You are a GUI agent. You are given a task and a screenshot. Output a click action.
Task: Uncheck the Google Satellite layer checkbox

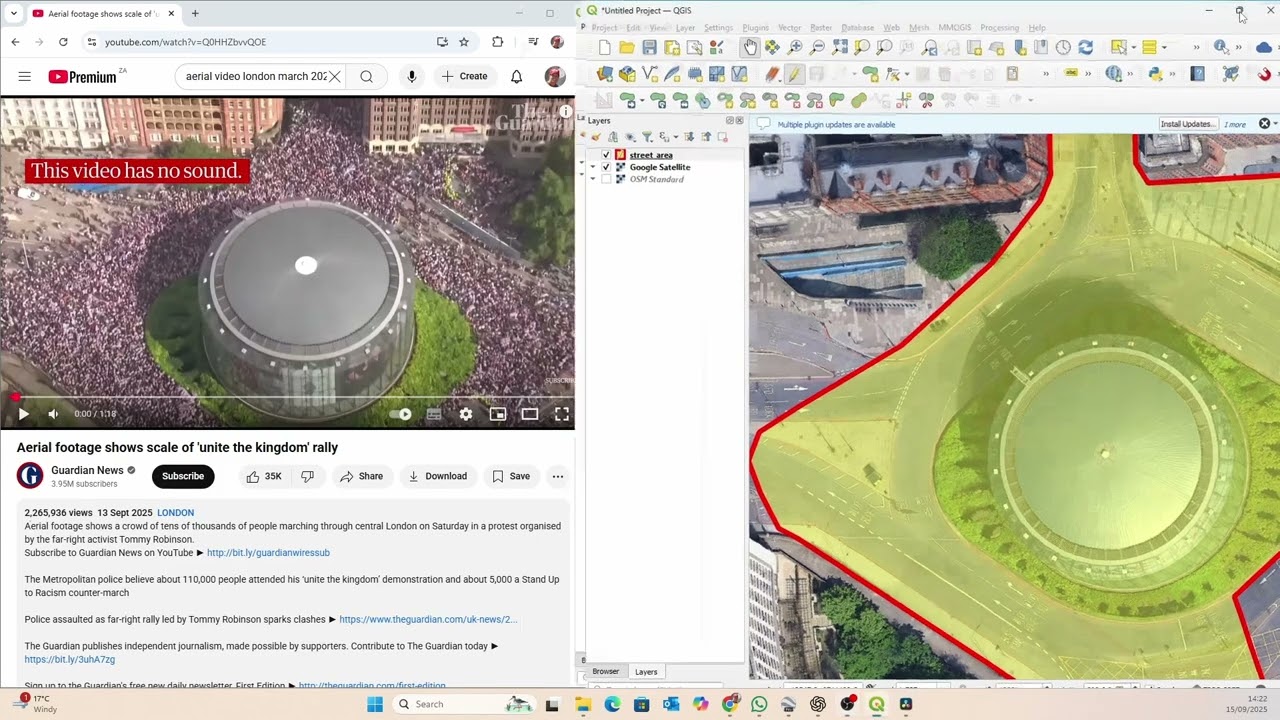click(606, 167)
